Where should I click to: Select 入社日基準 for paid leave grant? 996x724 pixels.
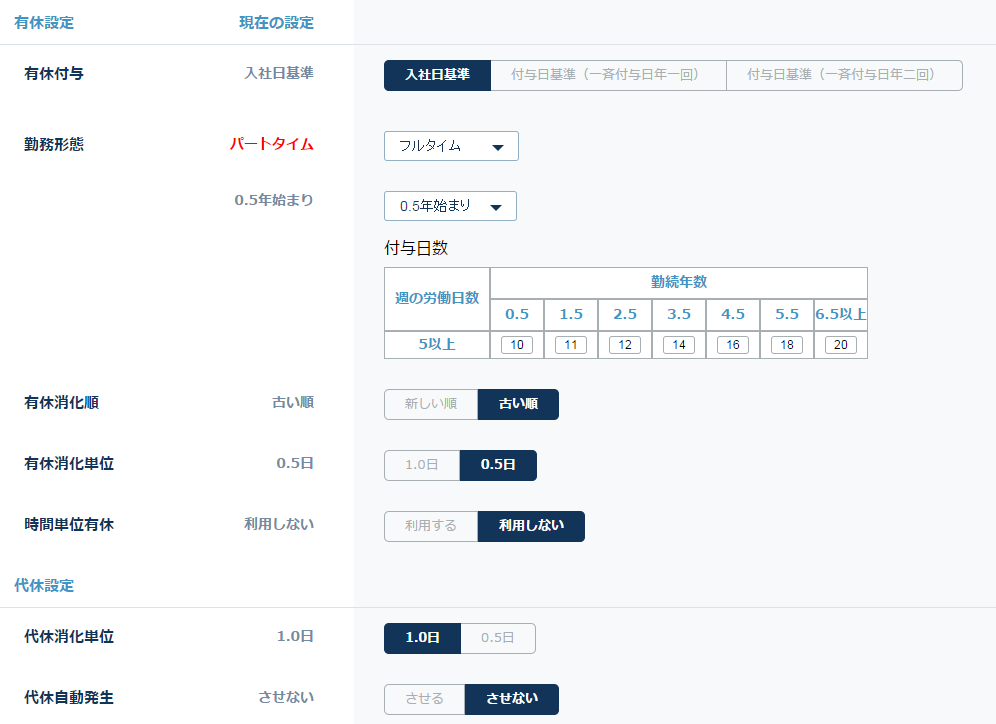point(437,75)
